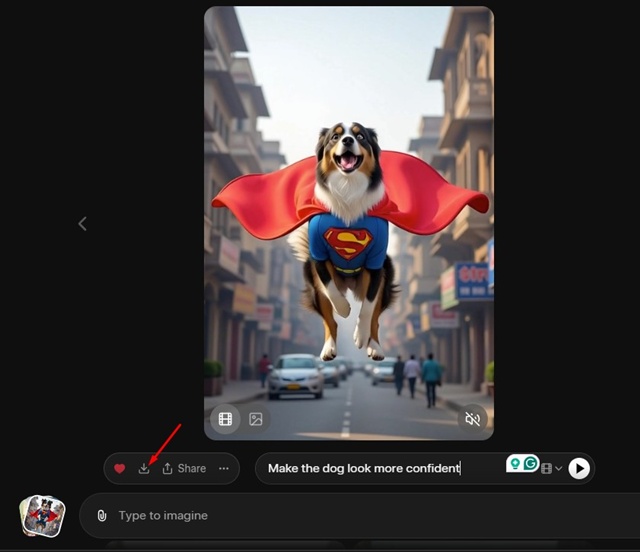This screenshot has height=552, width=640.
Task: Click the red heart like icon
Action: click(120, 468)
